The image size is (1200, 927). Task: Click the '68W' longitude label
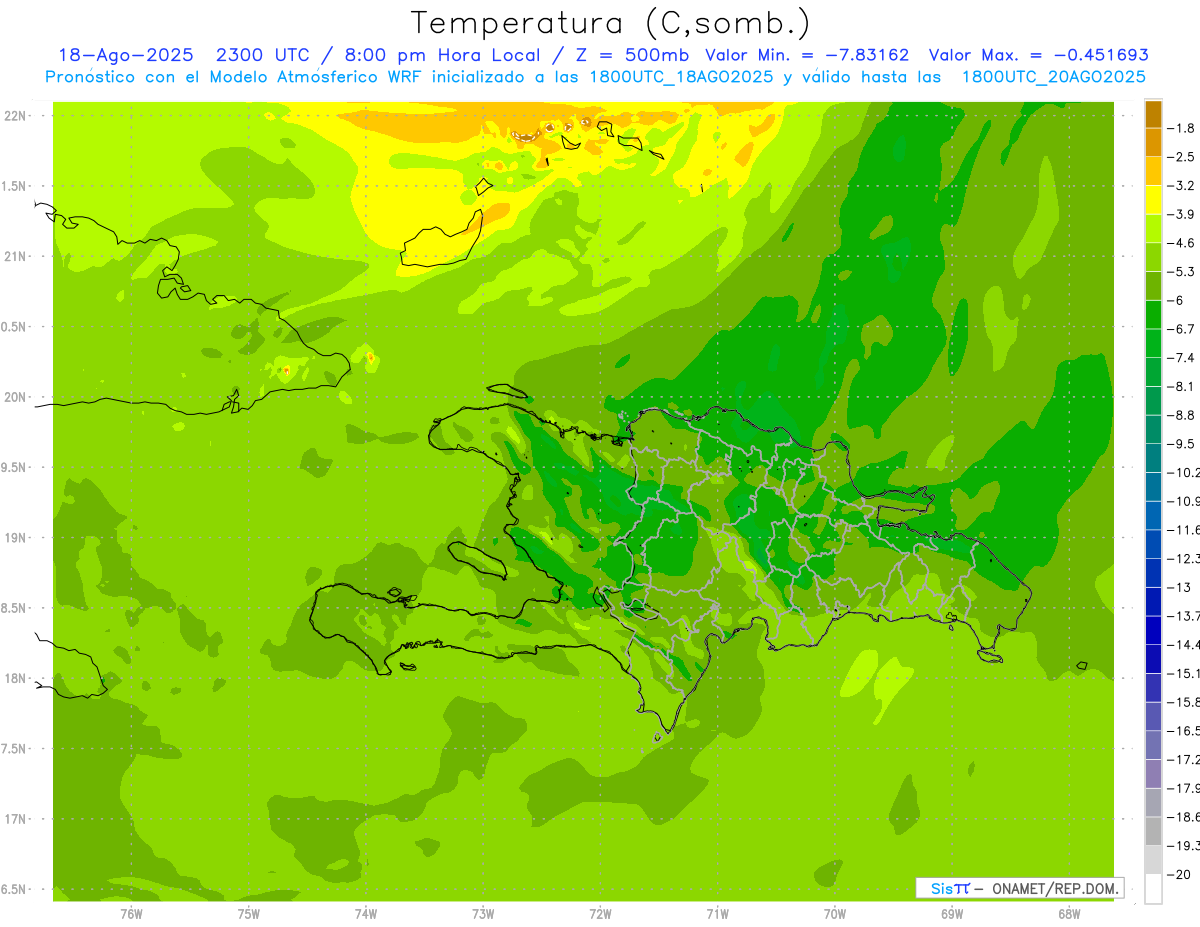(x=1068, y=914)
